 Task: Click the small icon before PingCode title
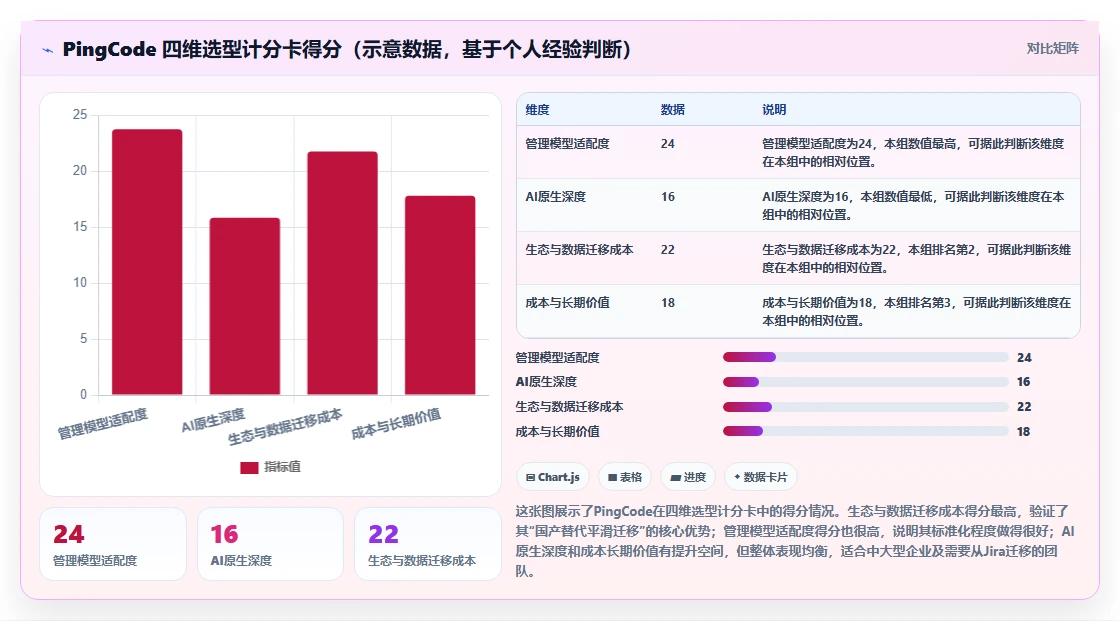click(x=48, y=50)
